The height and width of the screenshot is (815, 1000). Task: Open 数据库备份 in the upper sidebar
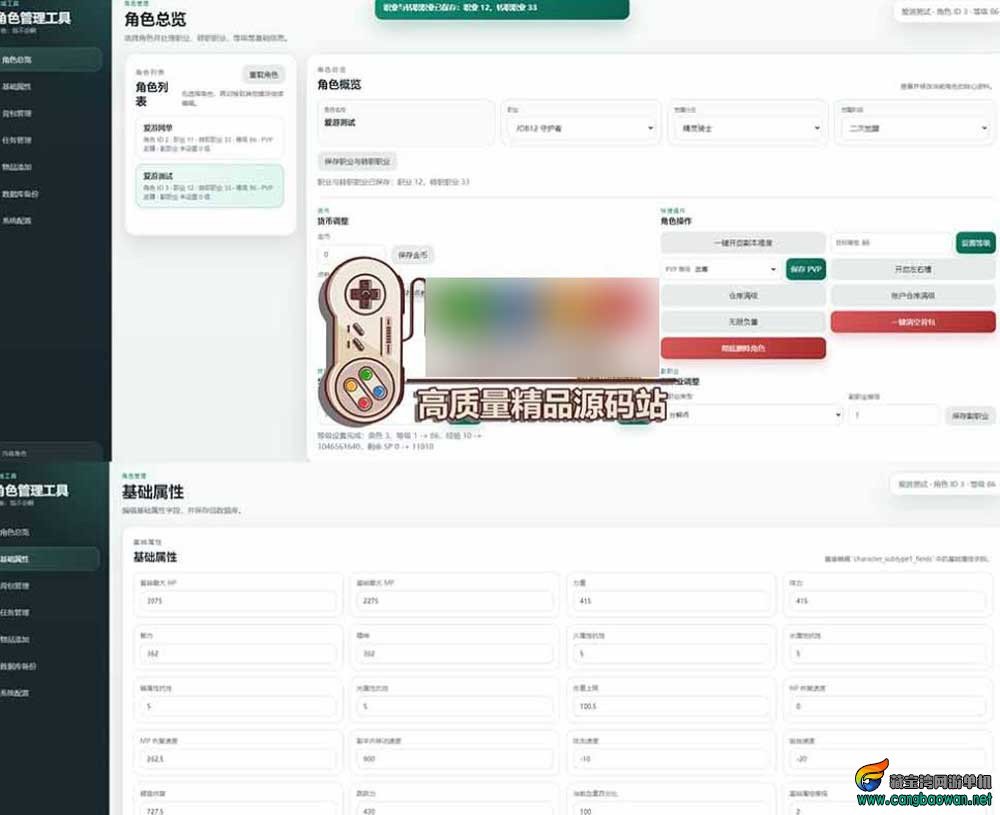pyautogui.click(x=50, y=194)
